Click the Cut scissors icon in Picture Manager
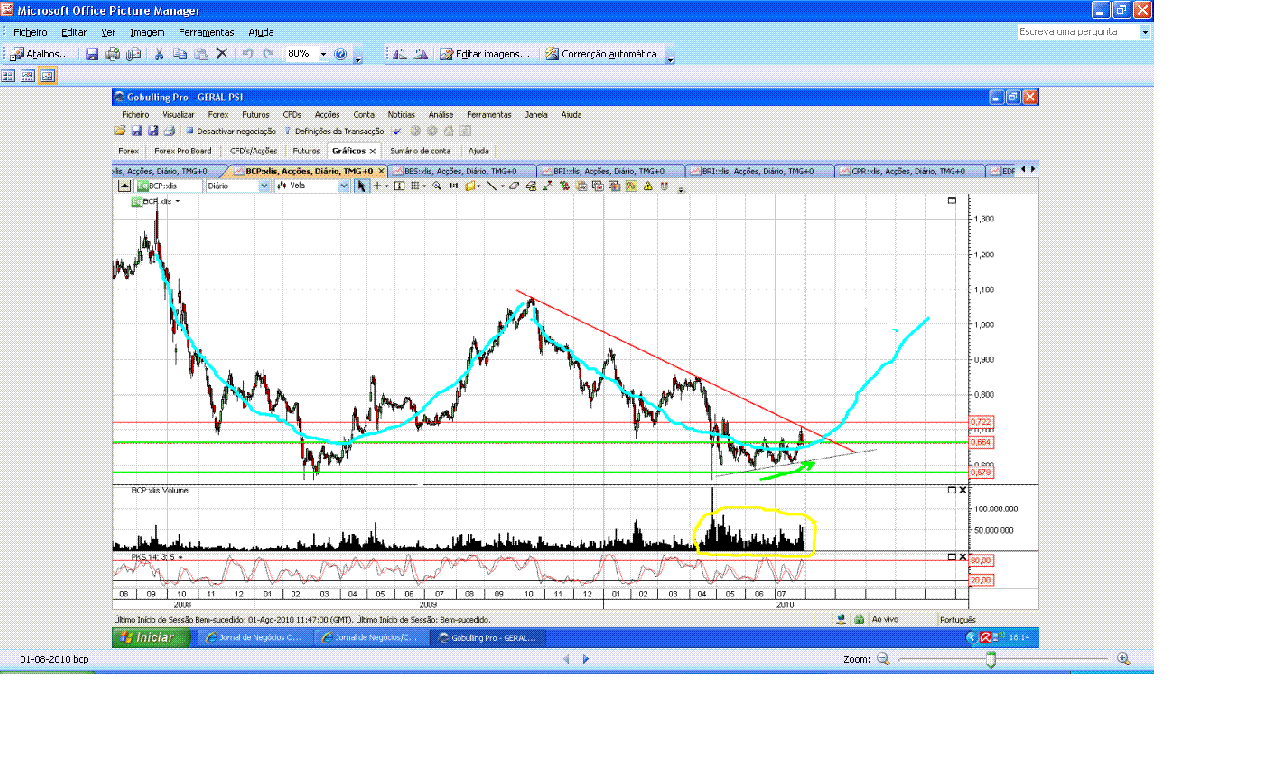 tap(158, 54)
